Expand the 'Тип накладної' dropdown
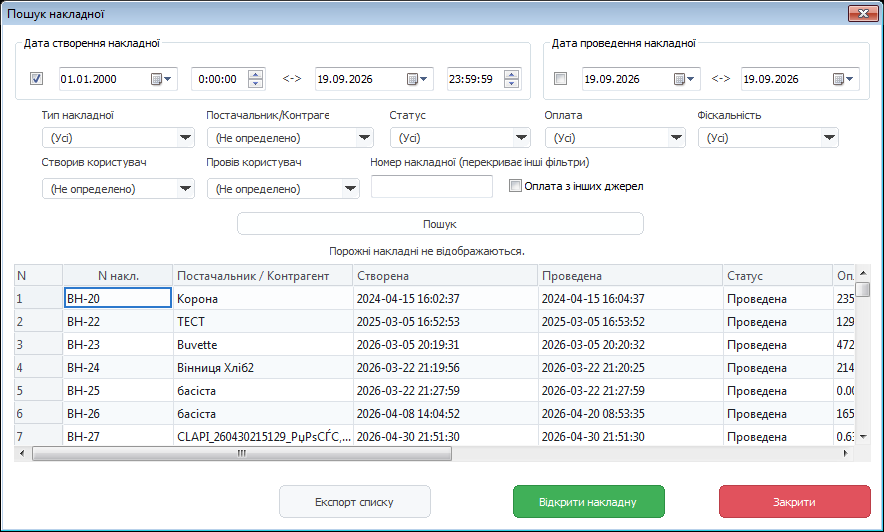Viewport: 884px width, 532px height. 185,138
